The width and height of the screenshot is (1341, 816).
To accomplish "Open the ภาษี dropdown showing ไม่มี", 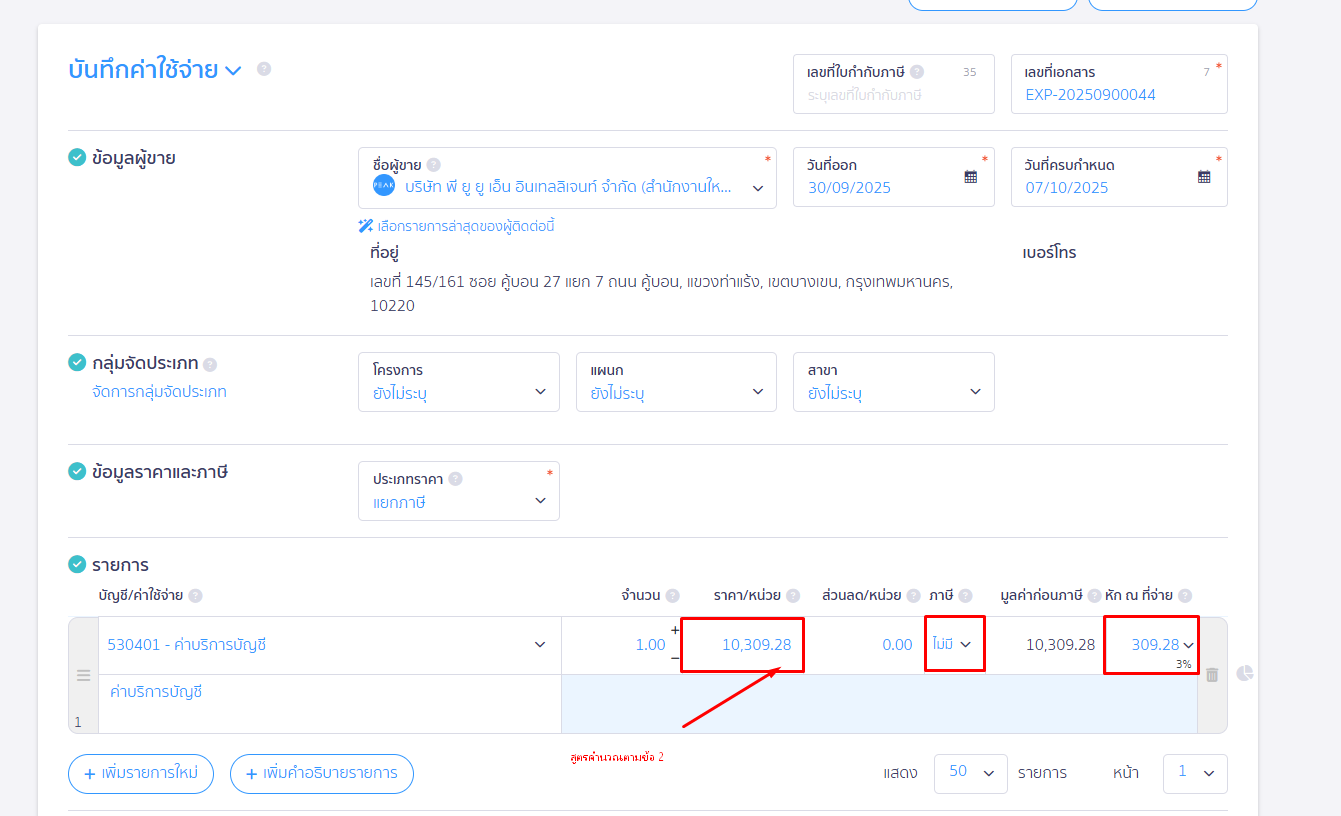I will point(953,645).
